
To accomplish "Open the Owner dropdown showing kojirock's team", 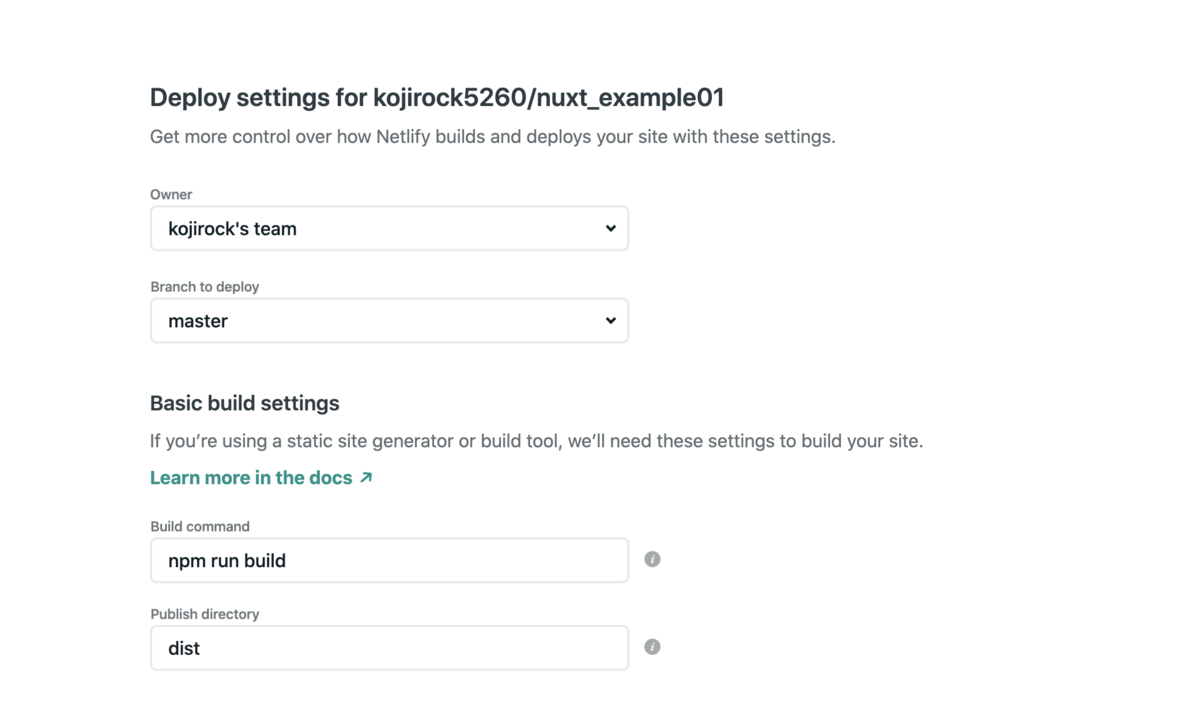I will 389,228.
